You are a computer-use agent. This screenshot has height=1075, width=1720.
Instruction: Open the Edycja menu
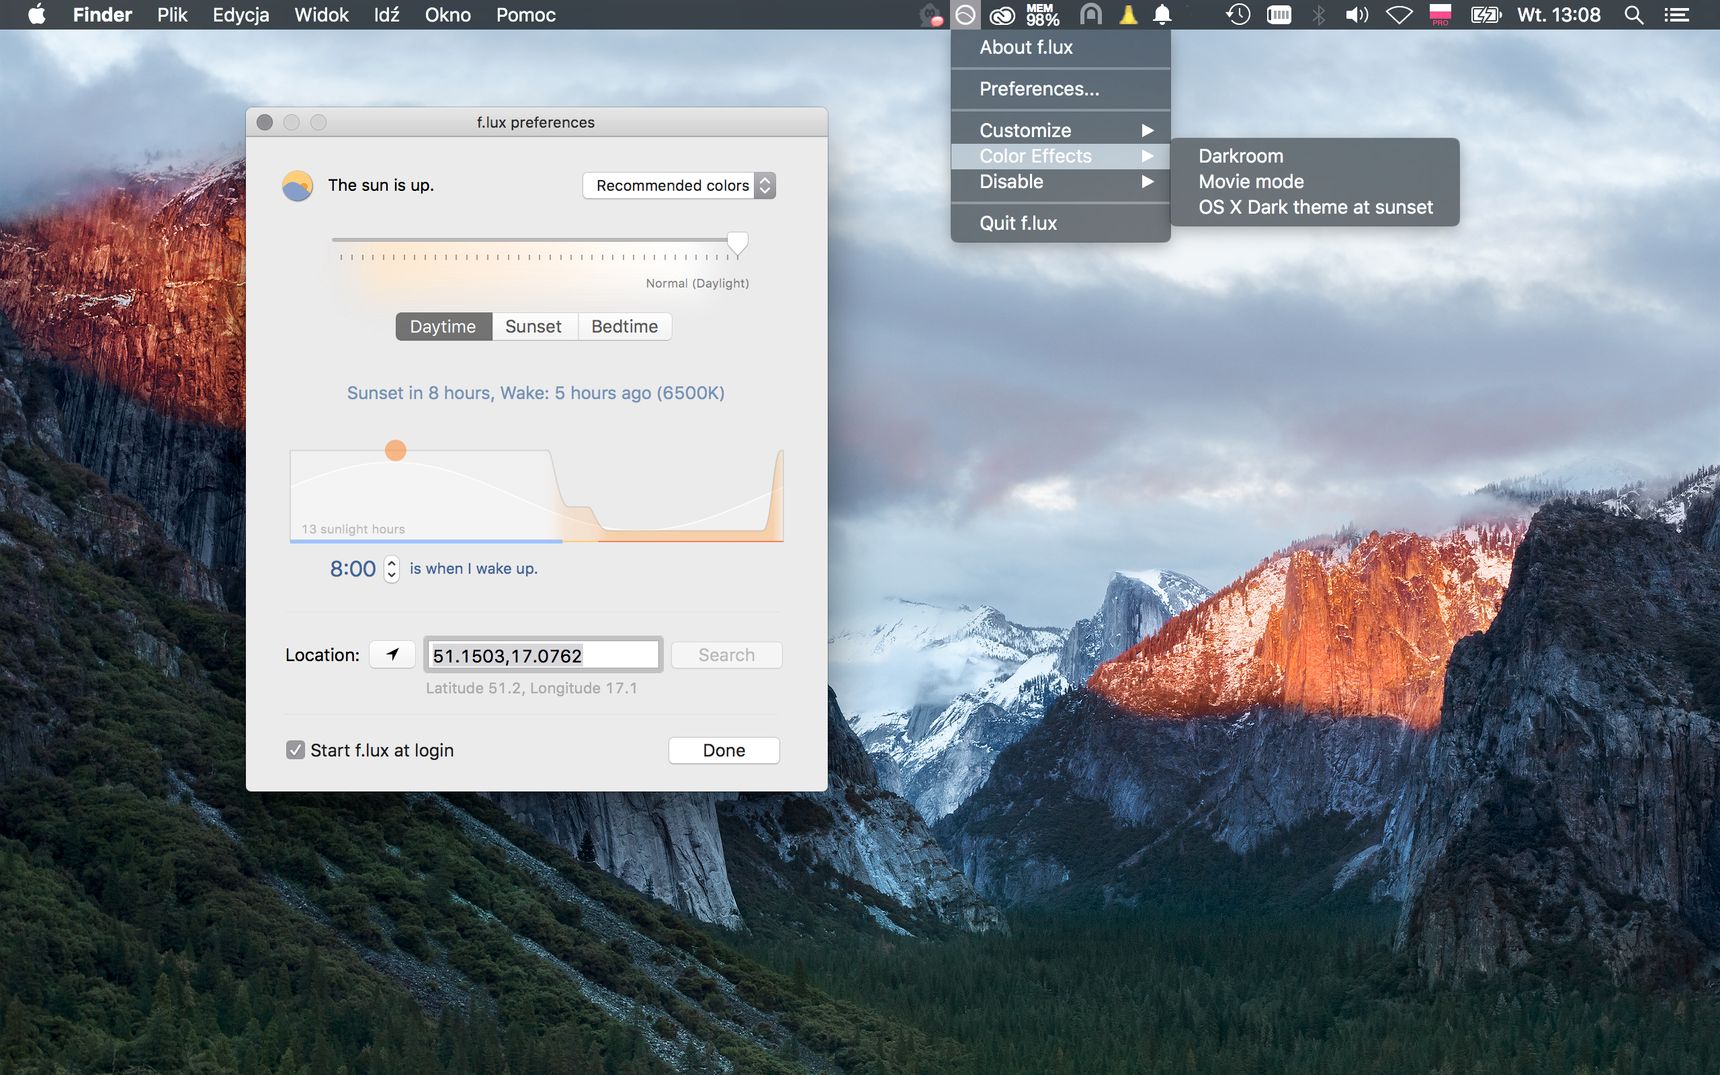(241, 15)
